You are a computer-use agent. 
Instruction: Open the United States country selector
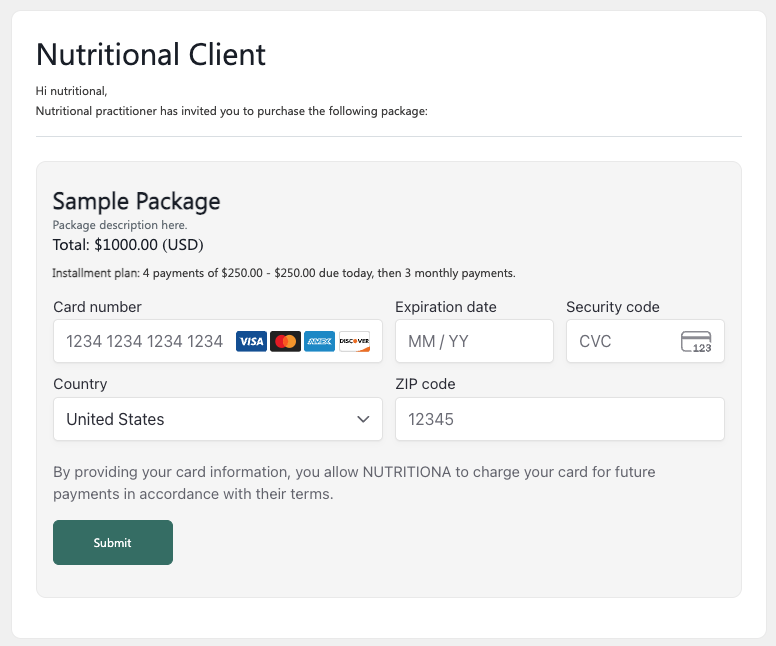coord(218,419)
